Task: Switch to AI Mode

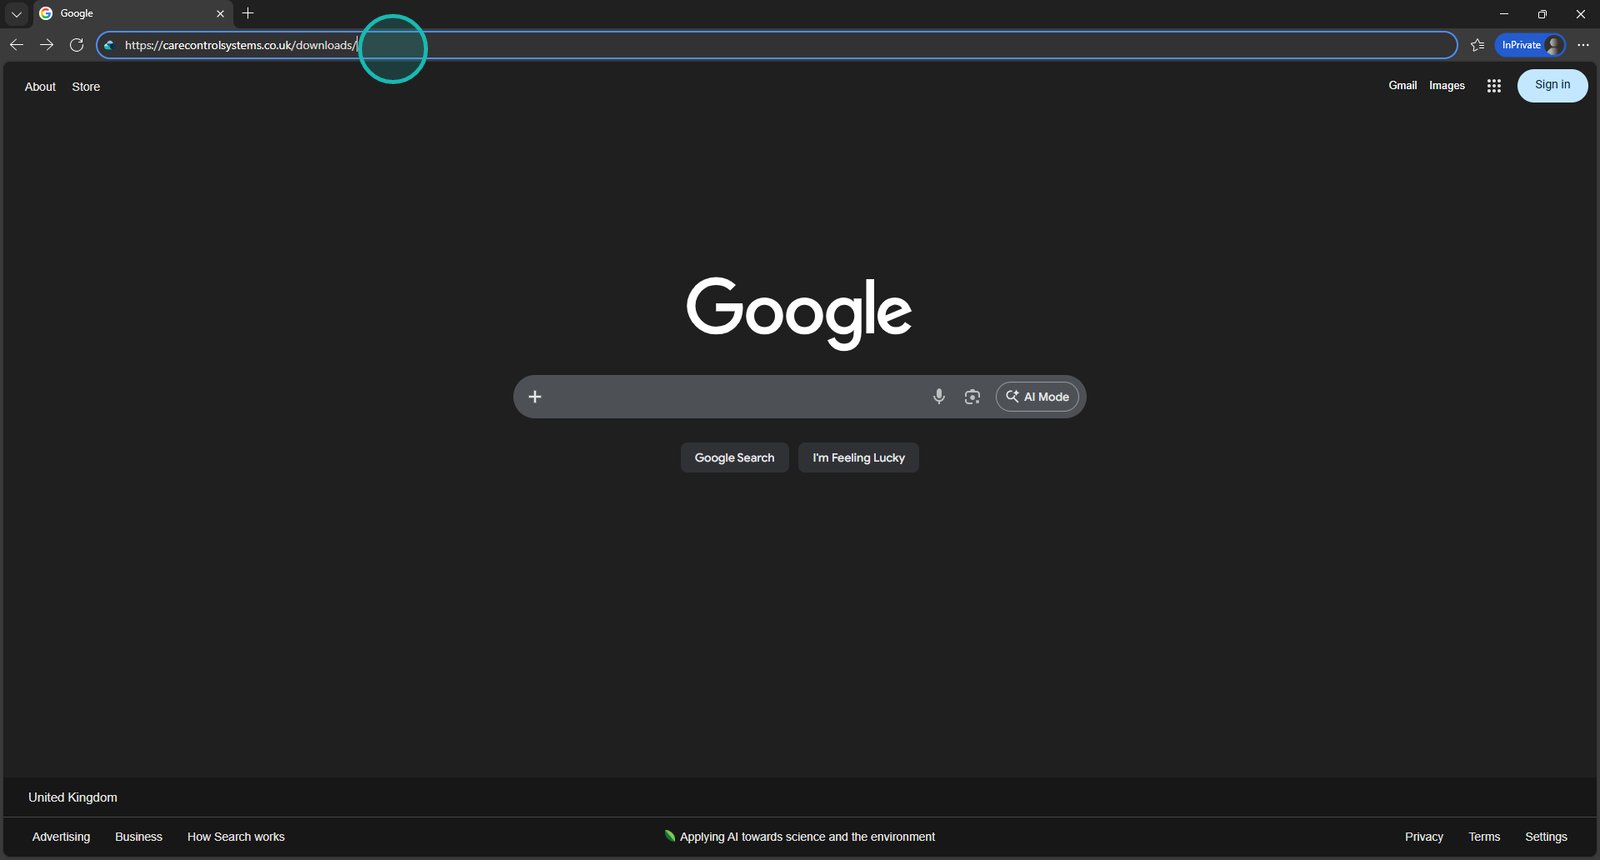Action: click(x=1037, y=397)
